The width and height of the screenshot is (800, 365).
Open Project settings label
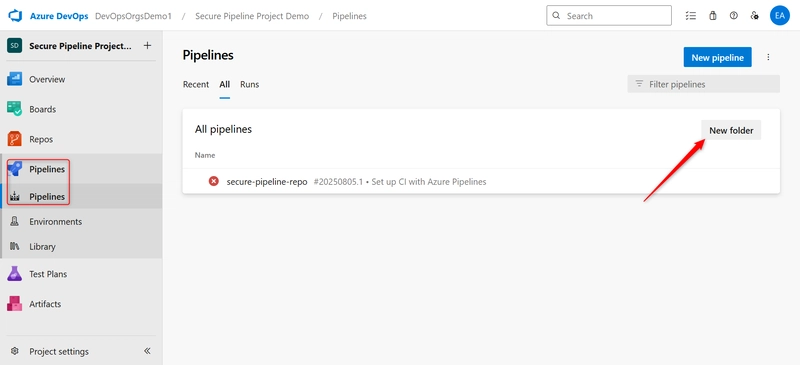[x=59, y=351]
